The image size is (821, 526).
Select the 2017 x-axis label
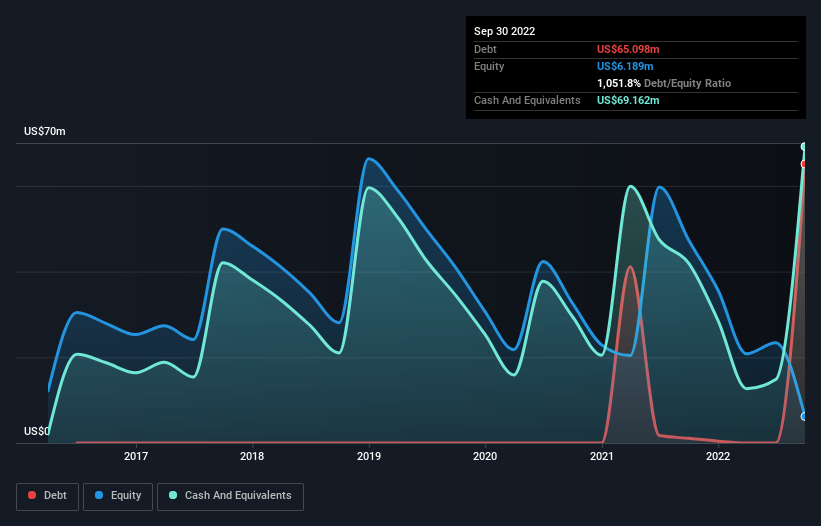point(136,456)
